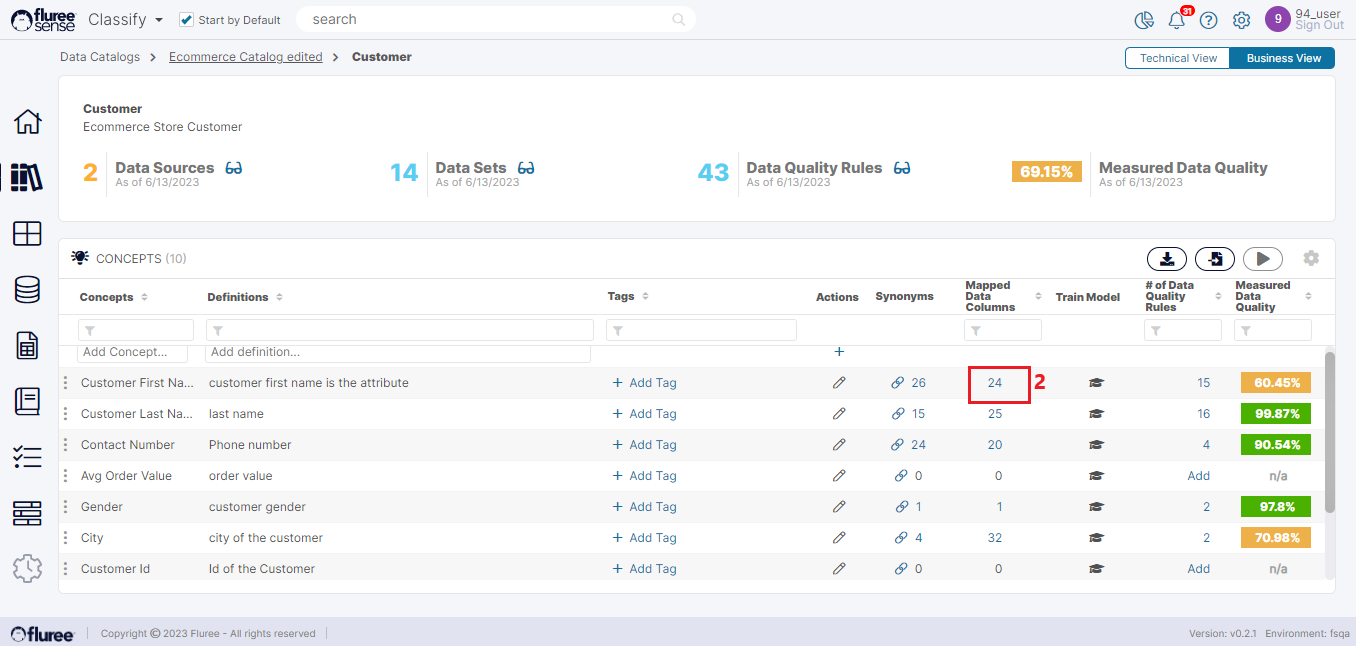Click the Home icon in sidebar
This screenshot has height=646, width=1356.
pyautogui.click(x=27, y=122)
